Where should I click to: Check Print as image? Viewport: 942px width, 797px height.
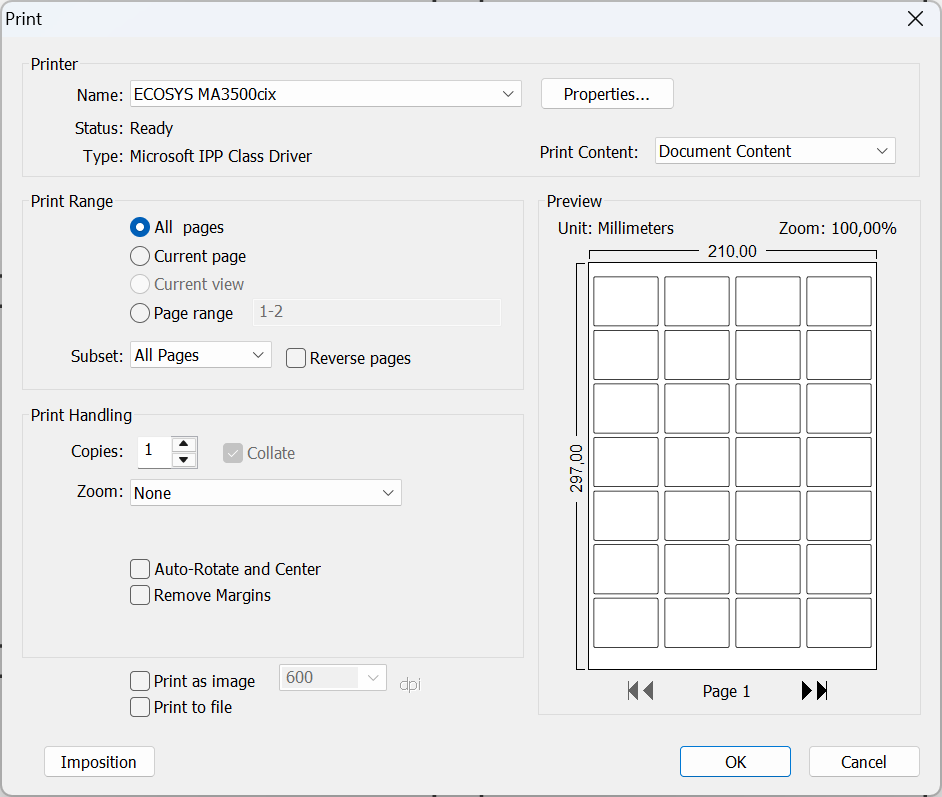[x=141, y=681]
